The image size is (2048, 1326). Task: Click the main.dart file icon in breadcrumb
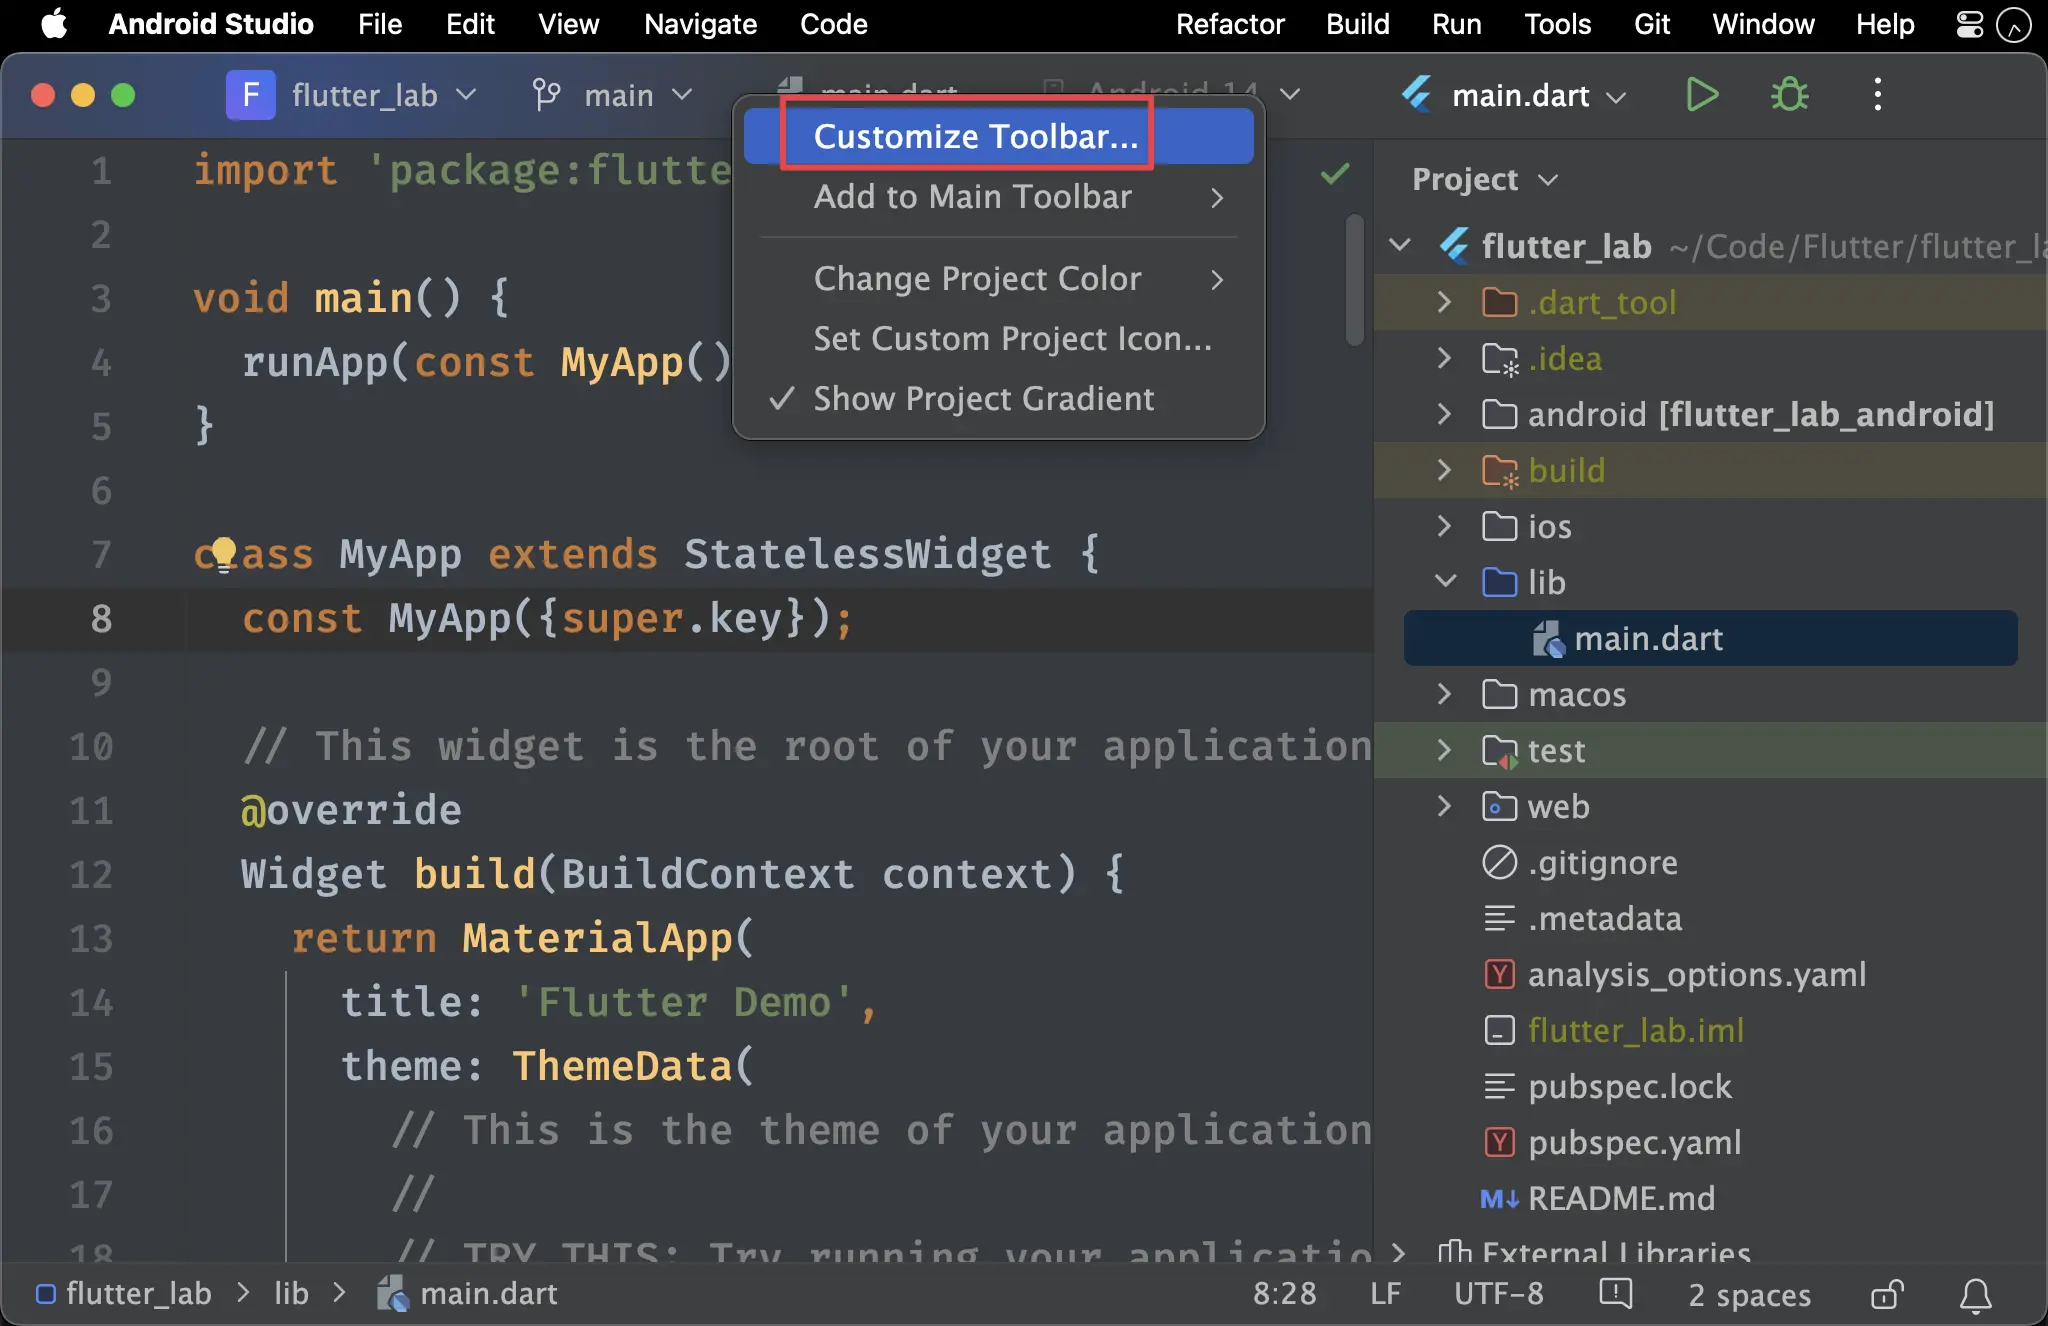point(393,1294)
